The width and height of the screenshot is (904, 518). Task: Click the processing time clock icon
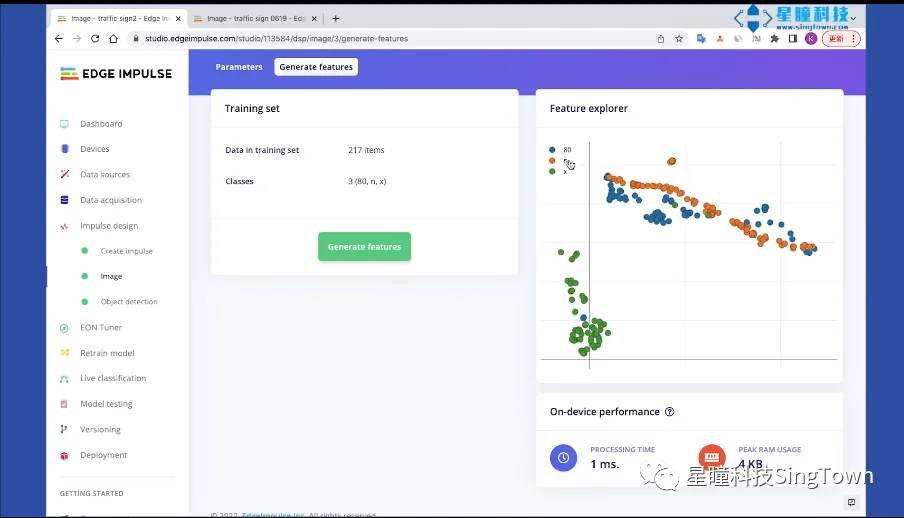click(x=563, y=457)
